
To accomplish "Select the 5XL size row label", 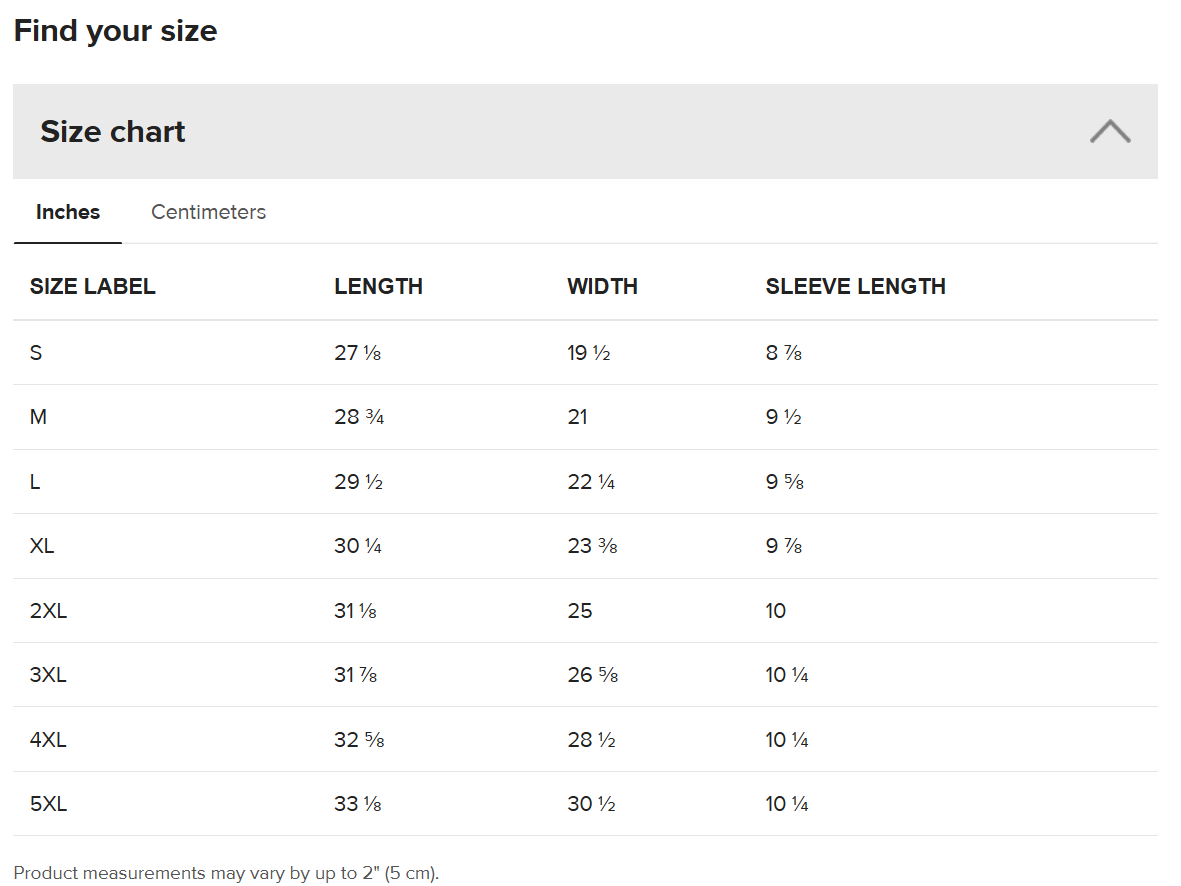I will [48, 803].
